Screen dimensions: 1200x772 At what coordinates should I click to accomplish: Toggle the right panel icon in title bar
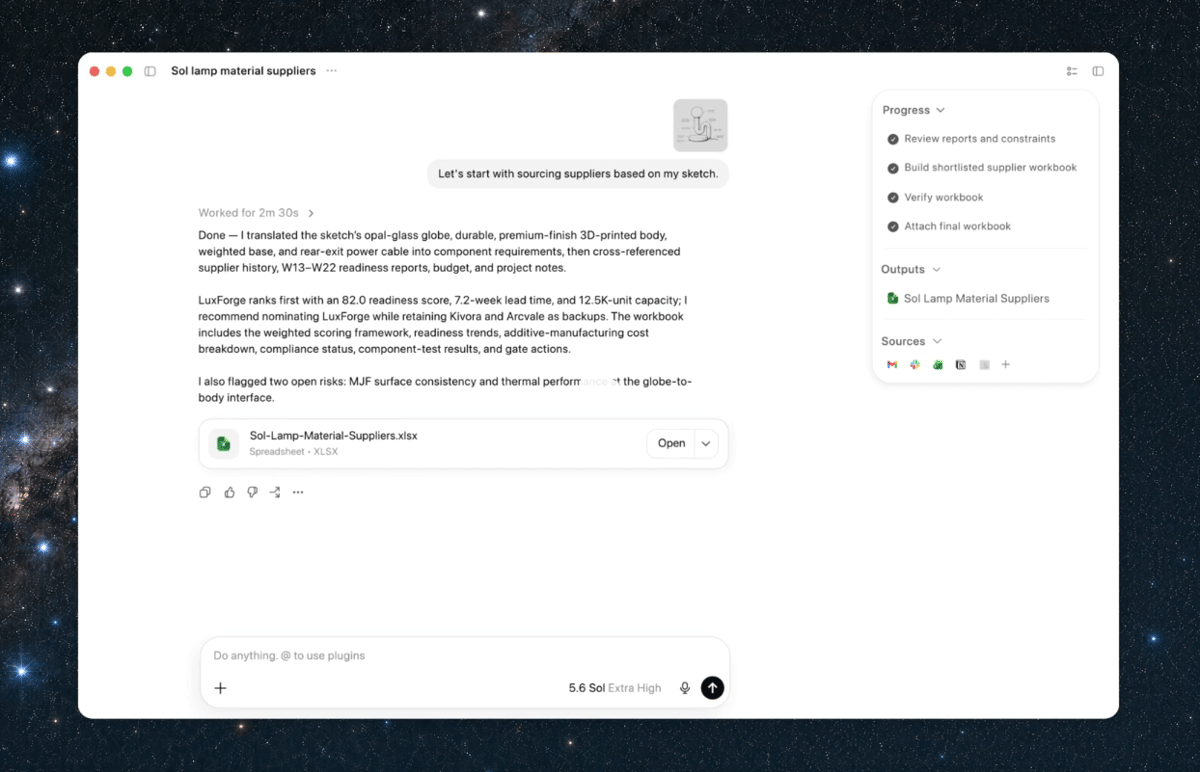tap(1098, 71)
